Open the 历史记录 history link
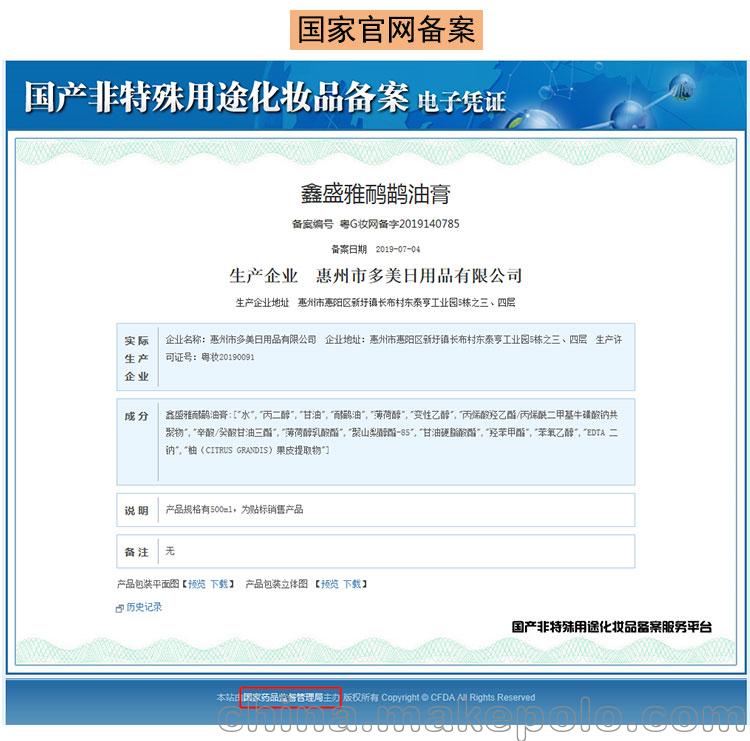 tap(144, 607)
